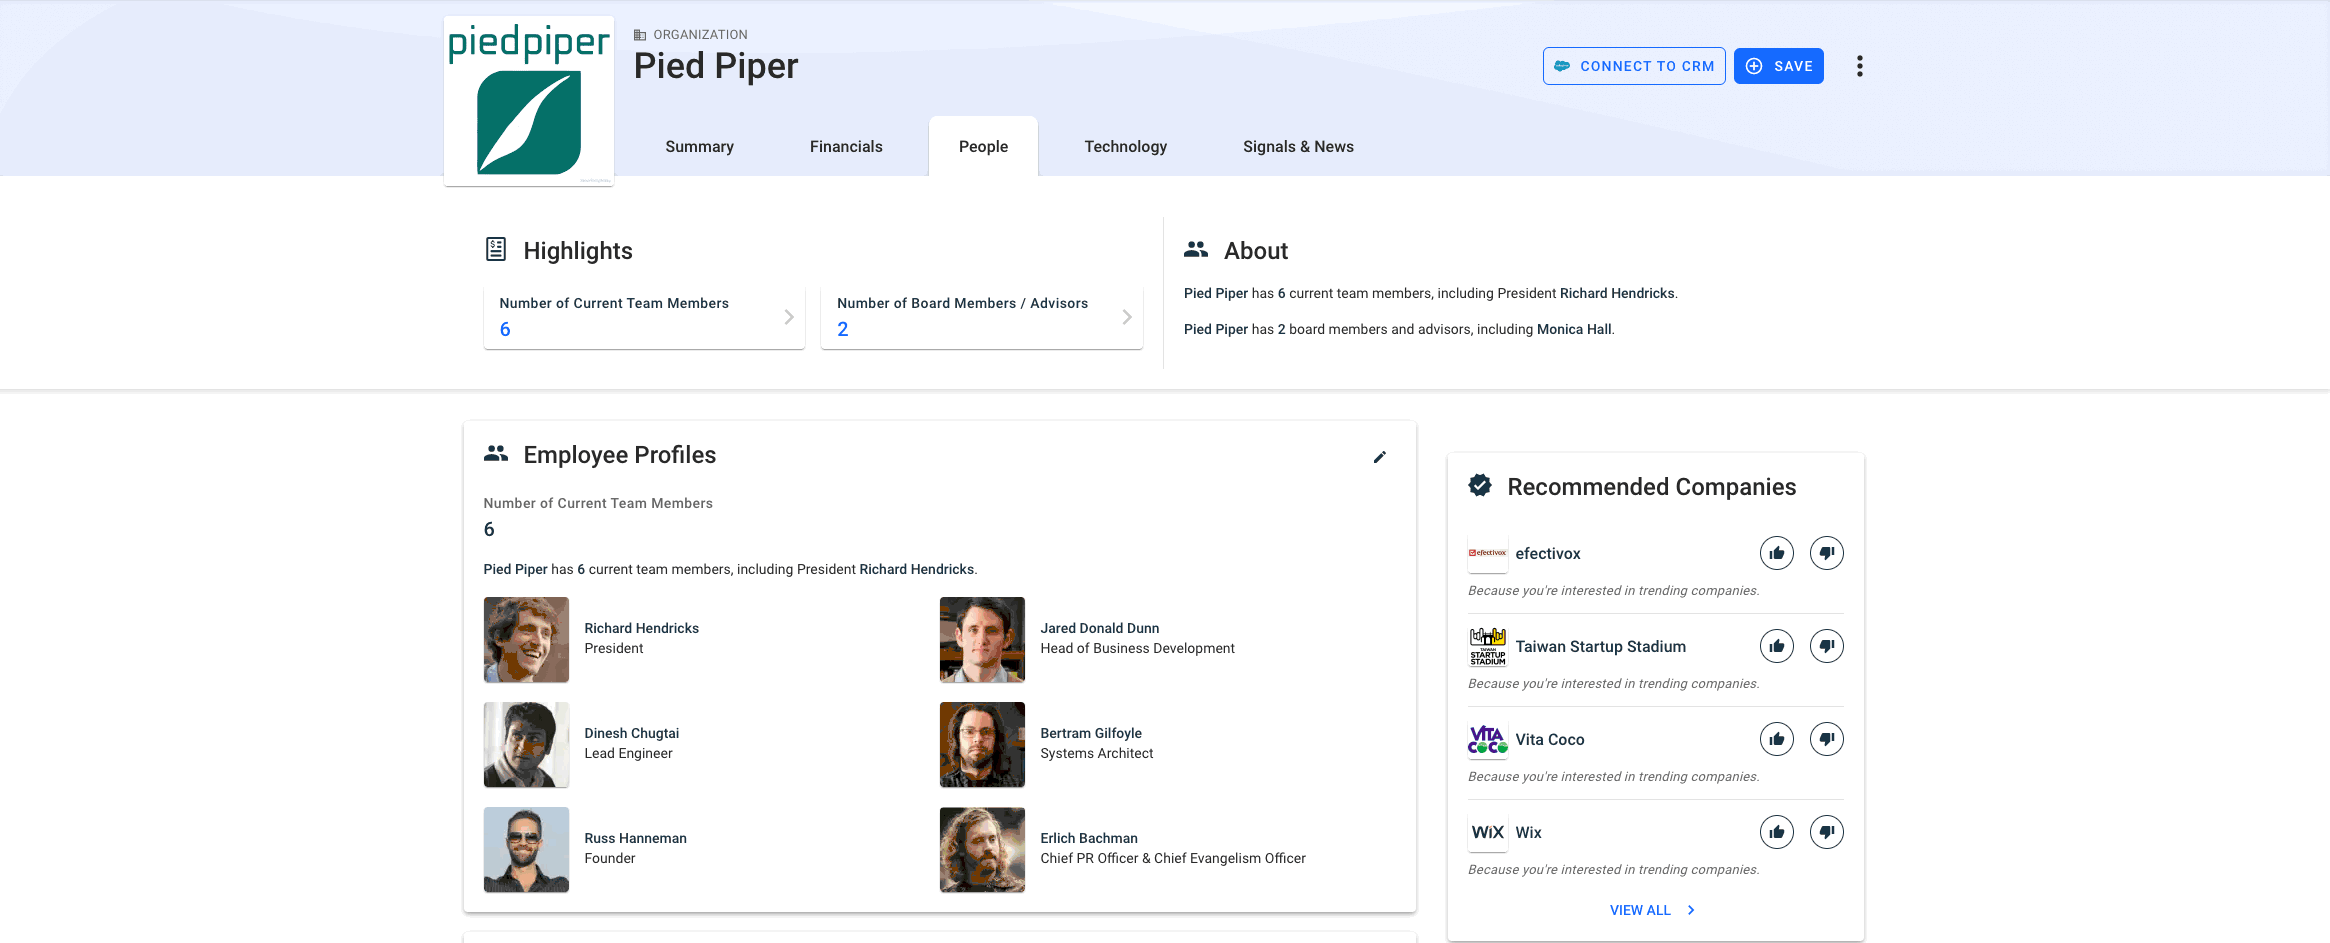Open the Wix company logo

(x=1487, y=832)
